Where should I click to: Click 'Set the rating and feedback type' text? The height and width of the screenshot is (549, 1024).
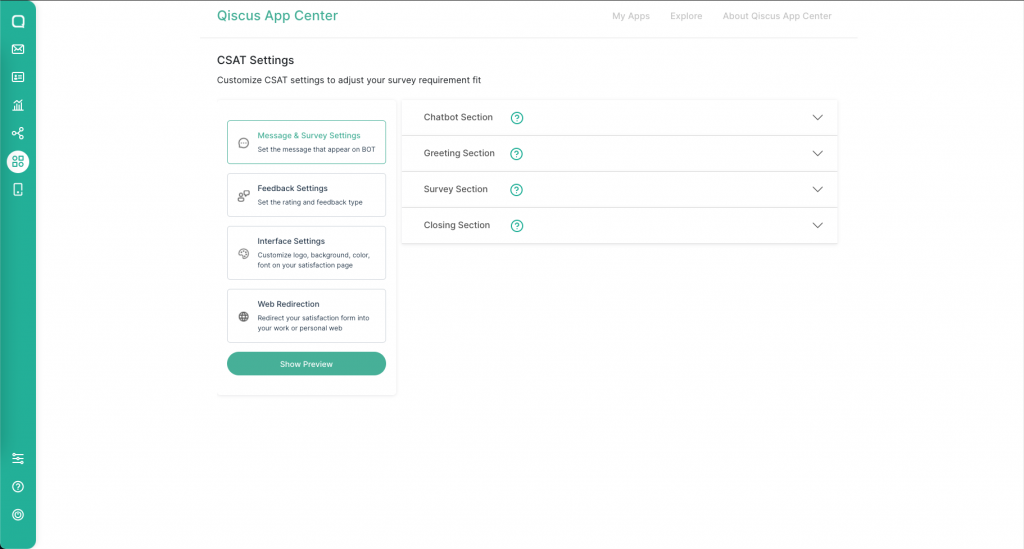pyautogui.click(x=310, y=202)
